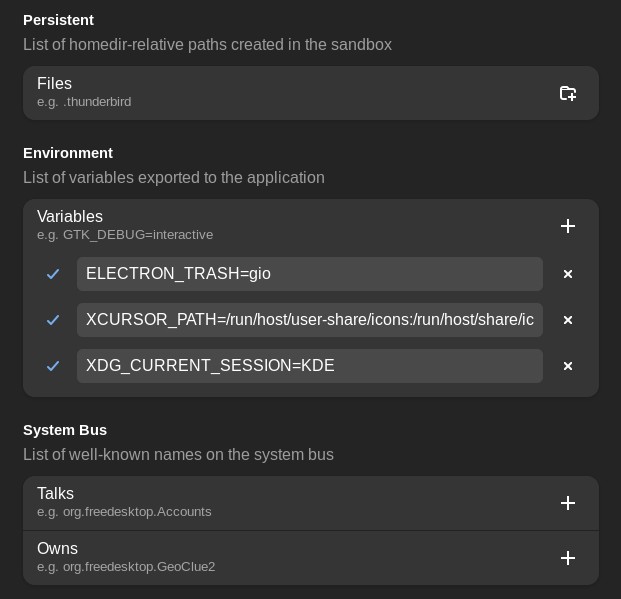The height and width of the screenshot is (599, 621).
Task: Remove the ELECTRON_TRASH=gio variable
Action: (x=568, y=274)
